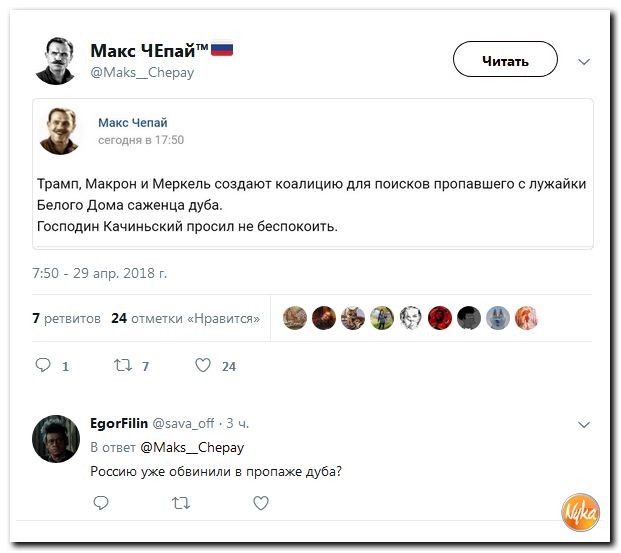Open the EgorFilin username link
The image size is (621, 553).
[x=119, y=424]
